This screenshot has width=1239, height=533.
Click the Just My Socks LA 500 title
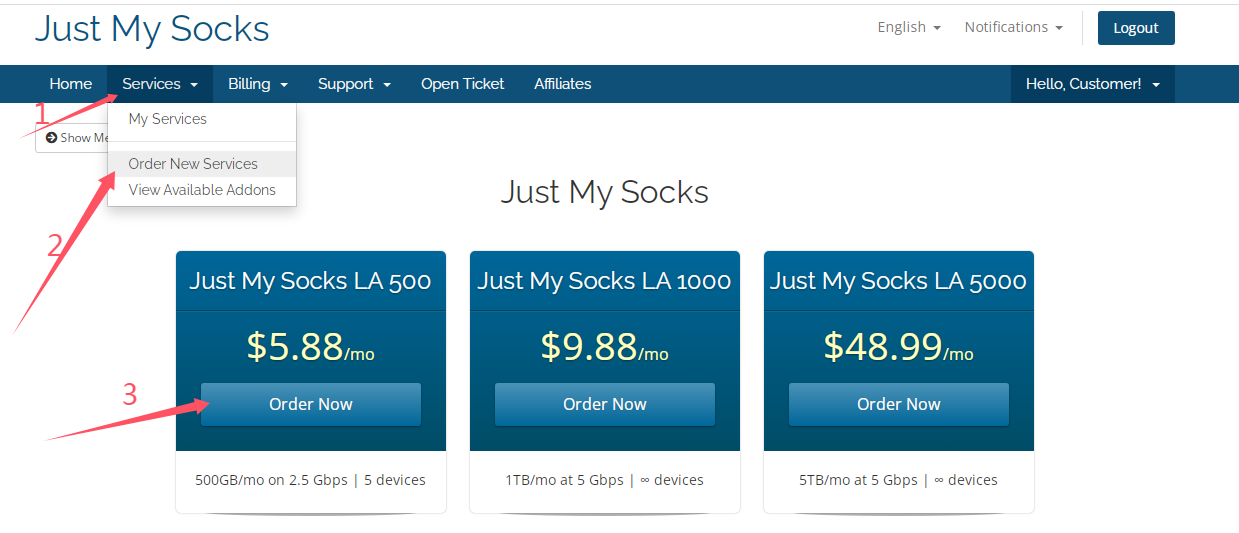[311, 281]
